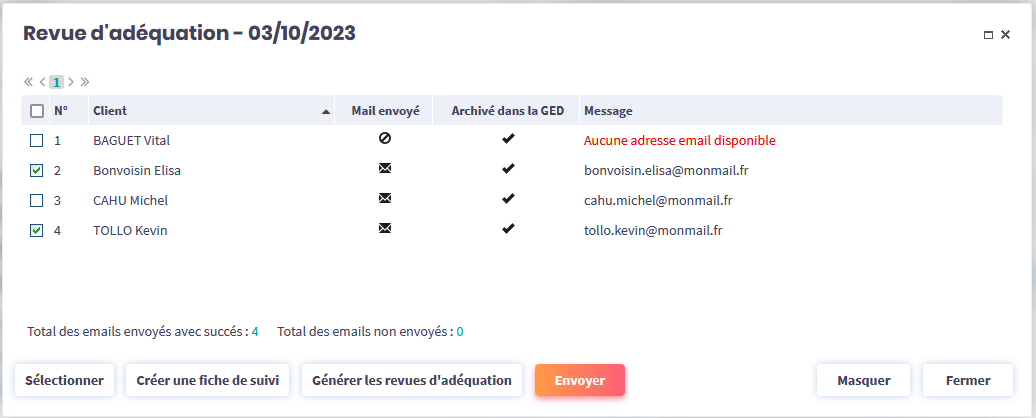
Task: Select page 1 in the pager
Action: click(x=57, y=82)
